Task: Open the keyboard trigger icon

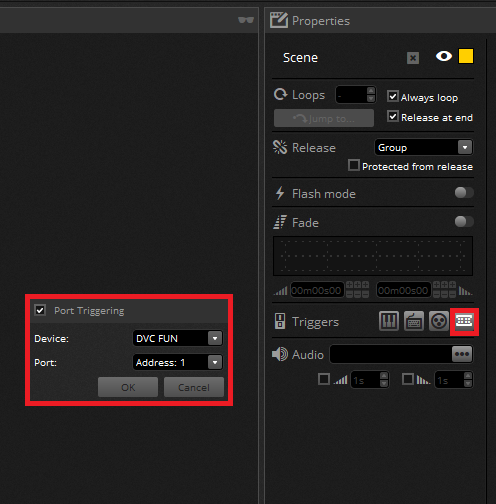Action: point(414,321)
